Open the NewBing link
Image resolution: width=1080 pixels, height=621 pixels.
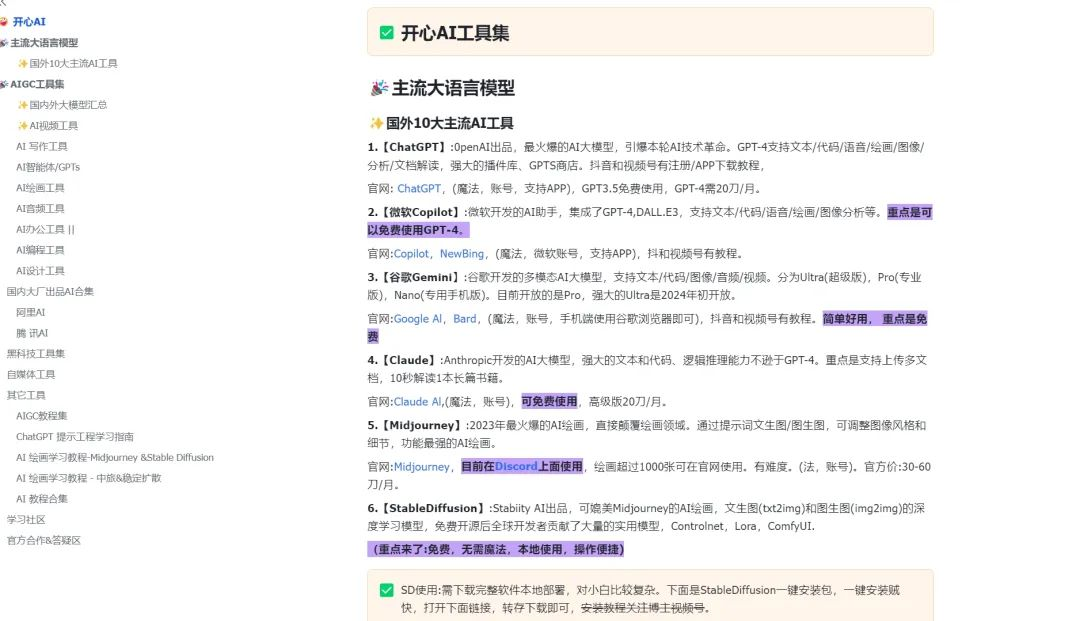[461, 253]
